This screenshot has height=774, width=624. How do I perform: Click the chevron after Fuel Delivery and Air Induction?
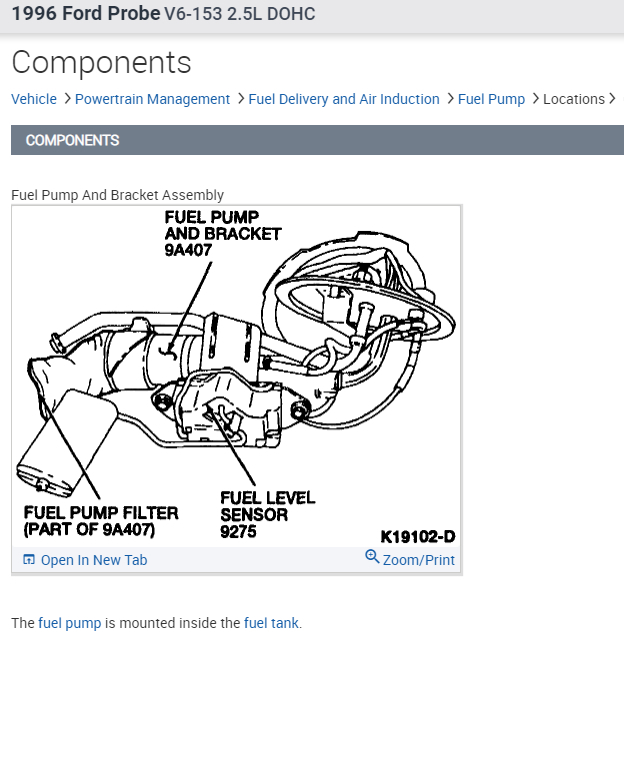450,99
